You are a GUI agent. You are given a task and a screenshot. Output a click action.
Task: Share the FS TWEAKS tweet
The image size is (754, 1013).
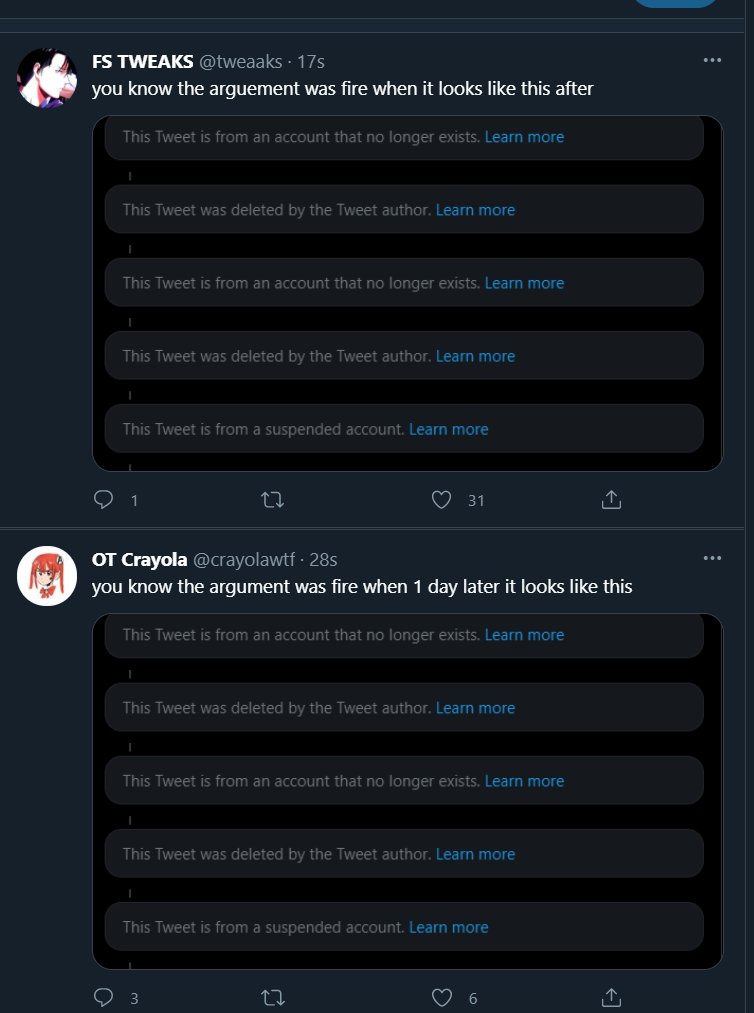(x=611, y=499)
